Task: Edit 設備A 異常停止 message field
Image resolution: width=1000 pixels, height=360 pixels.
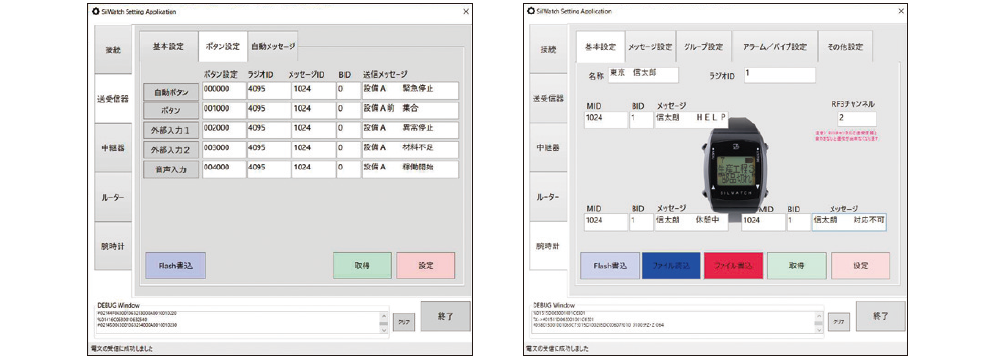Action: (410, 130)
